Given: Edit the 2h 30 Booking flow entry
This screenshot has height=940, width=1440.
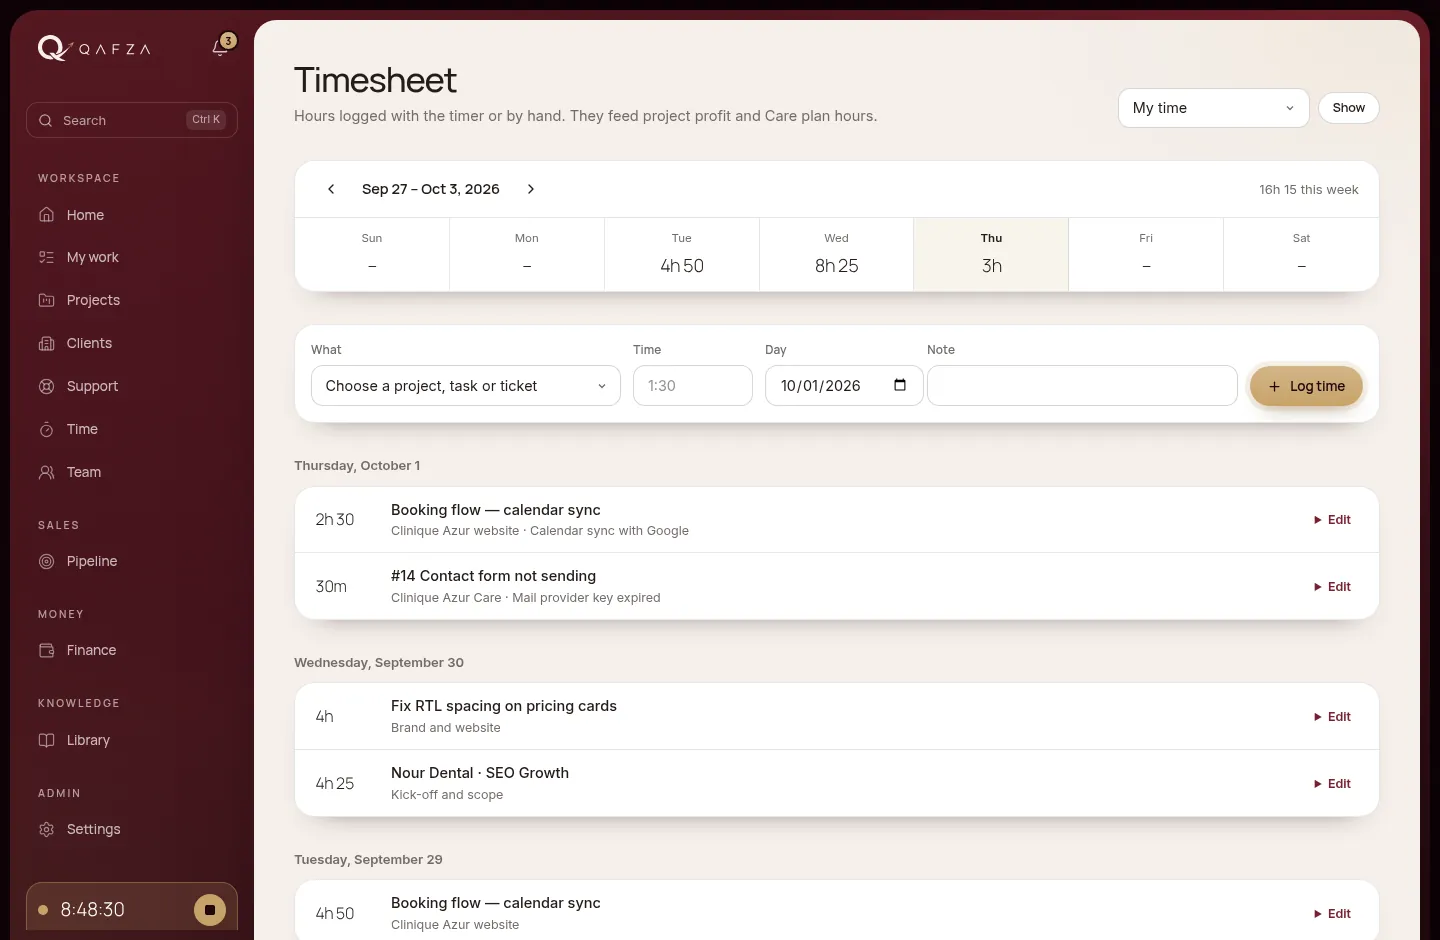Looking at the screenshot, I should tap(1332, 520).
